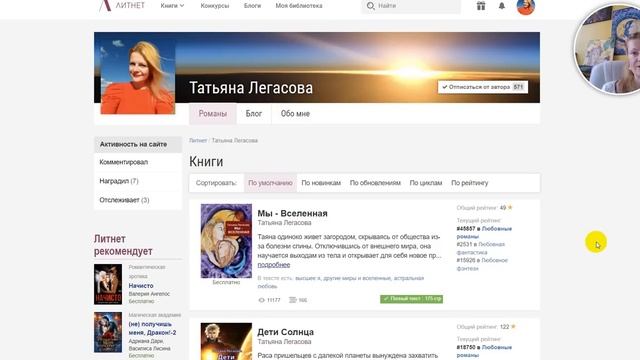
Task: Sort books По циклам
Action: tap(426, 183)
